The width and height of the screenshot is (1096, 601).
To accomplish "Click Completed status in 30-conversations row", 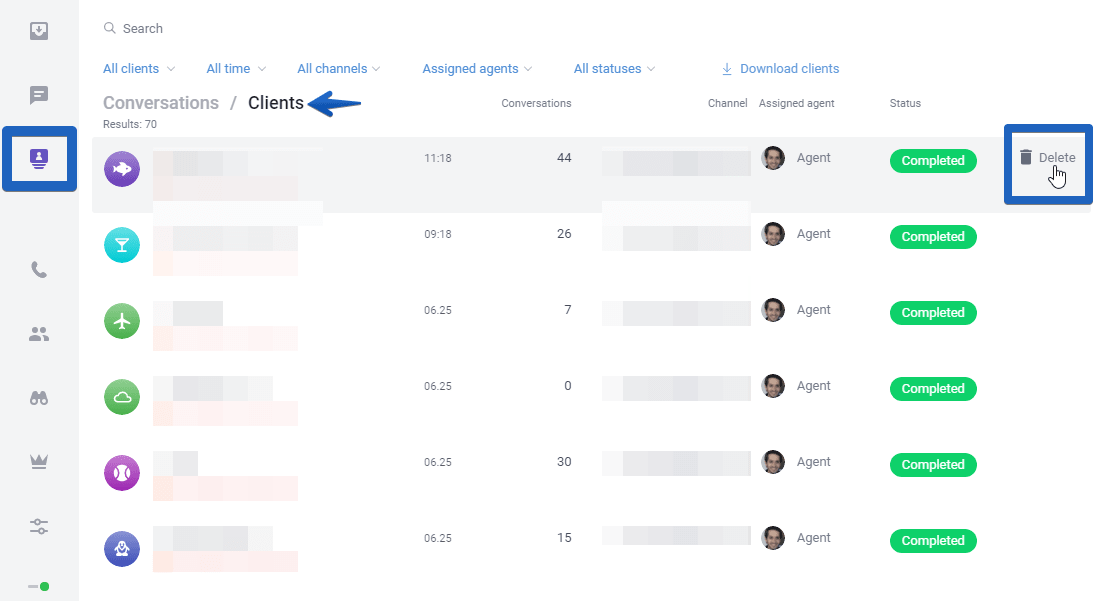I will [x=933, y=465].
